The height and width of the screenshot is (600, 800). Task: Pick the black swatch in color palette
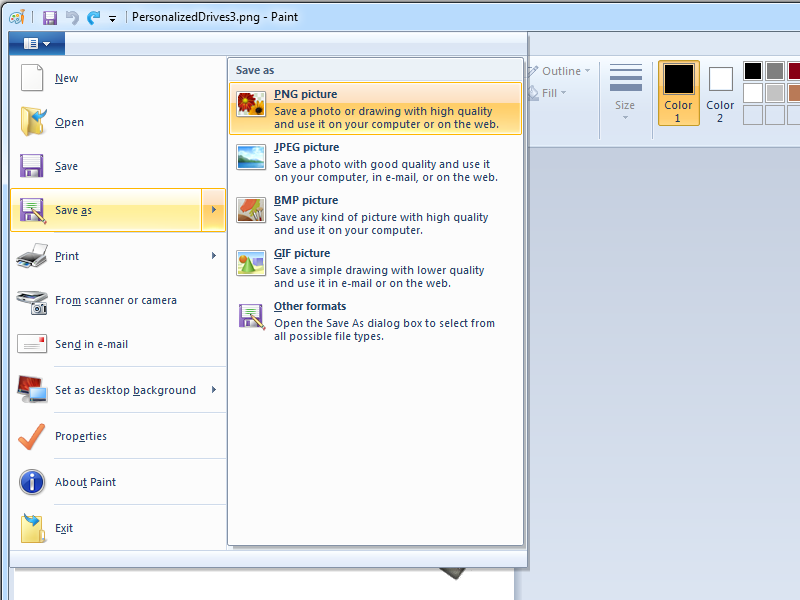click(x=752, y=71)
